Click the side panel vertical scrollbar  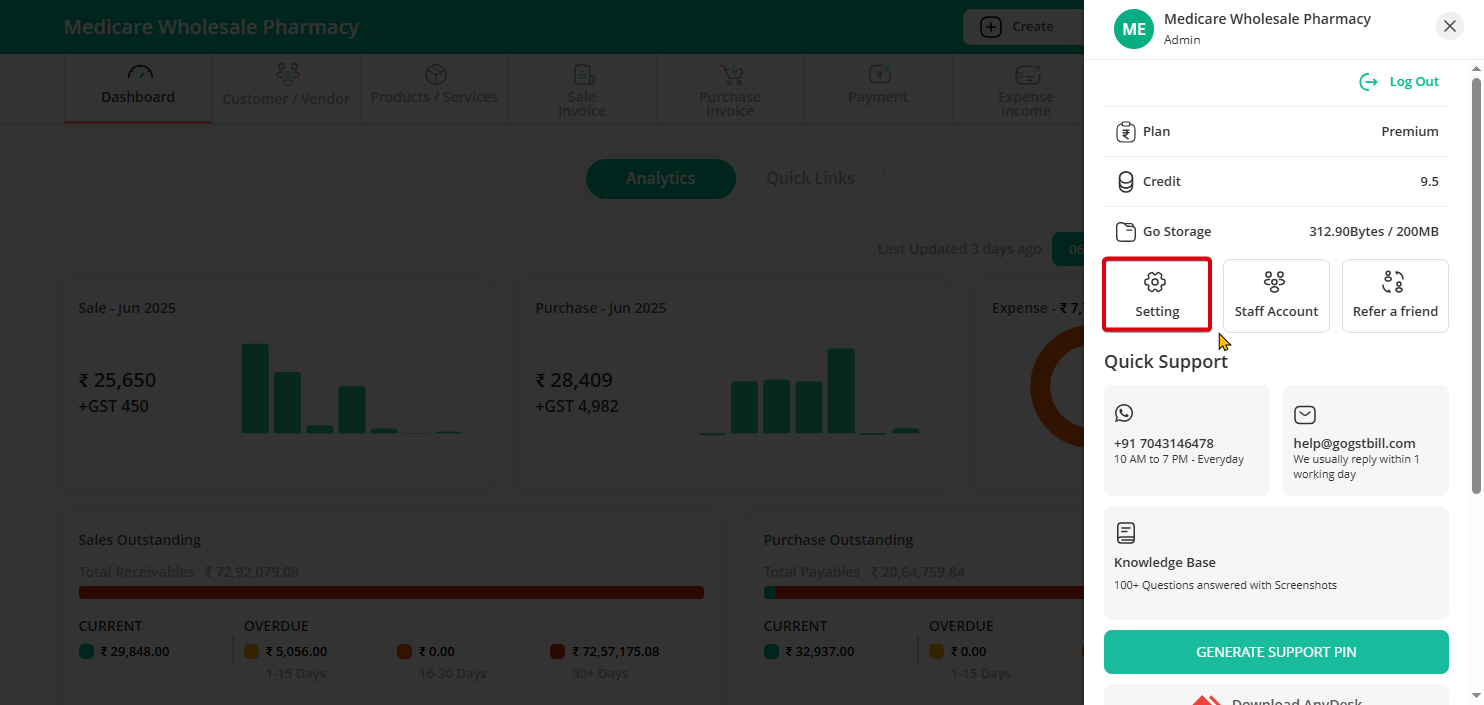[1476, 285]
